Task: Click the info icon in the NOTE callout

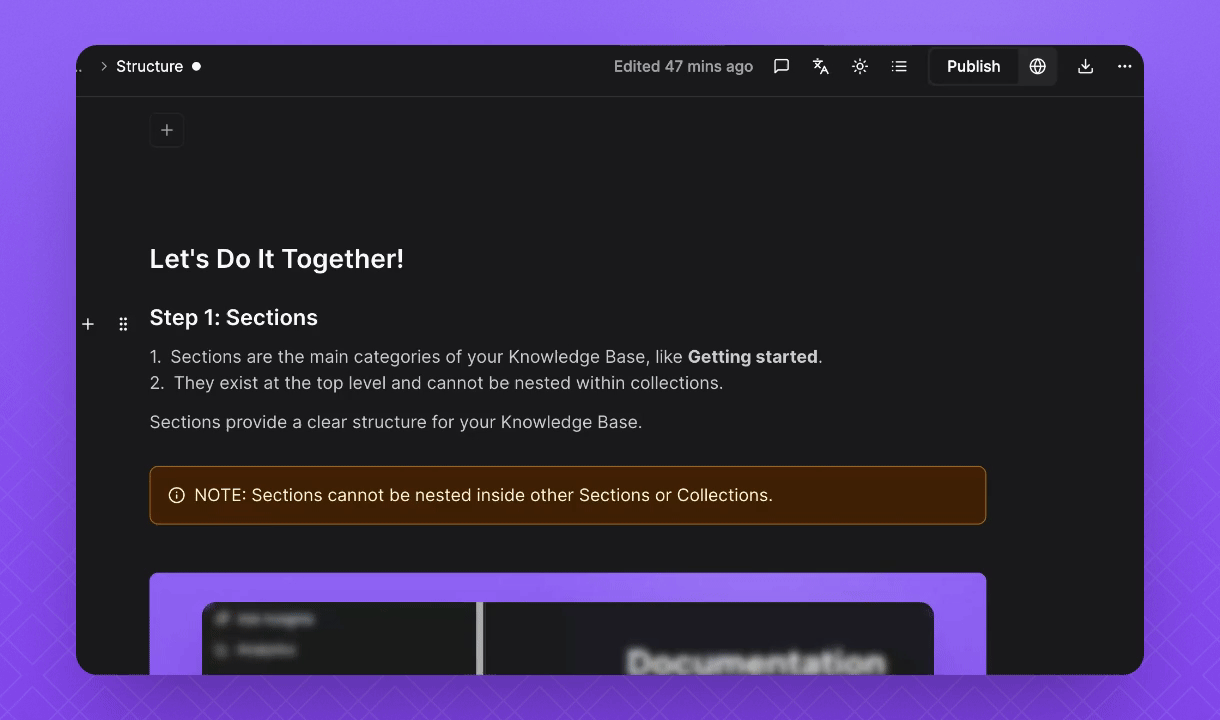Action: (177, 495)
